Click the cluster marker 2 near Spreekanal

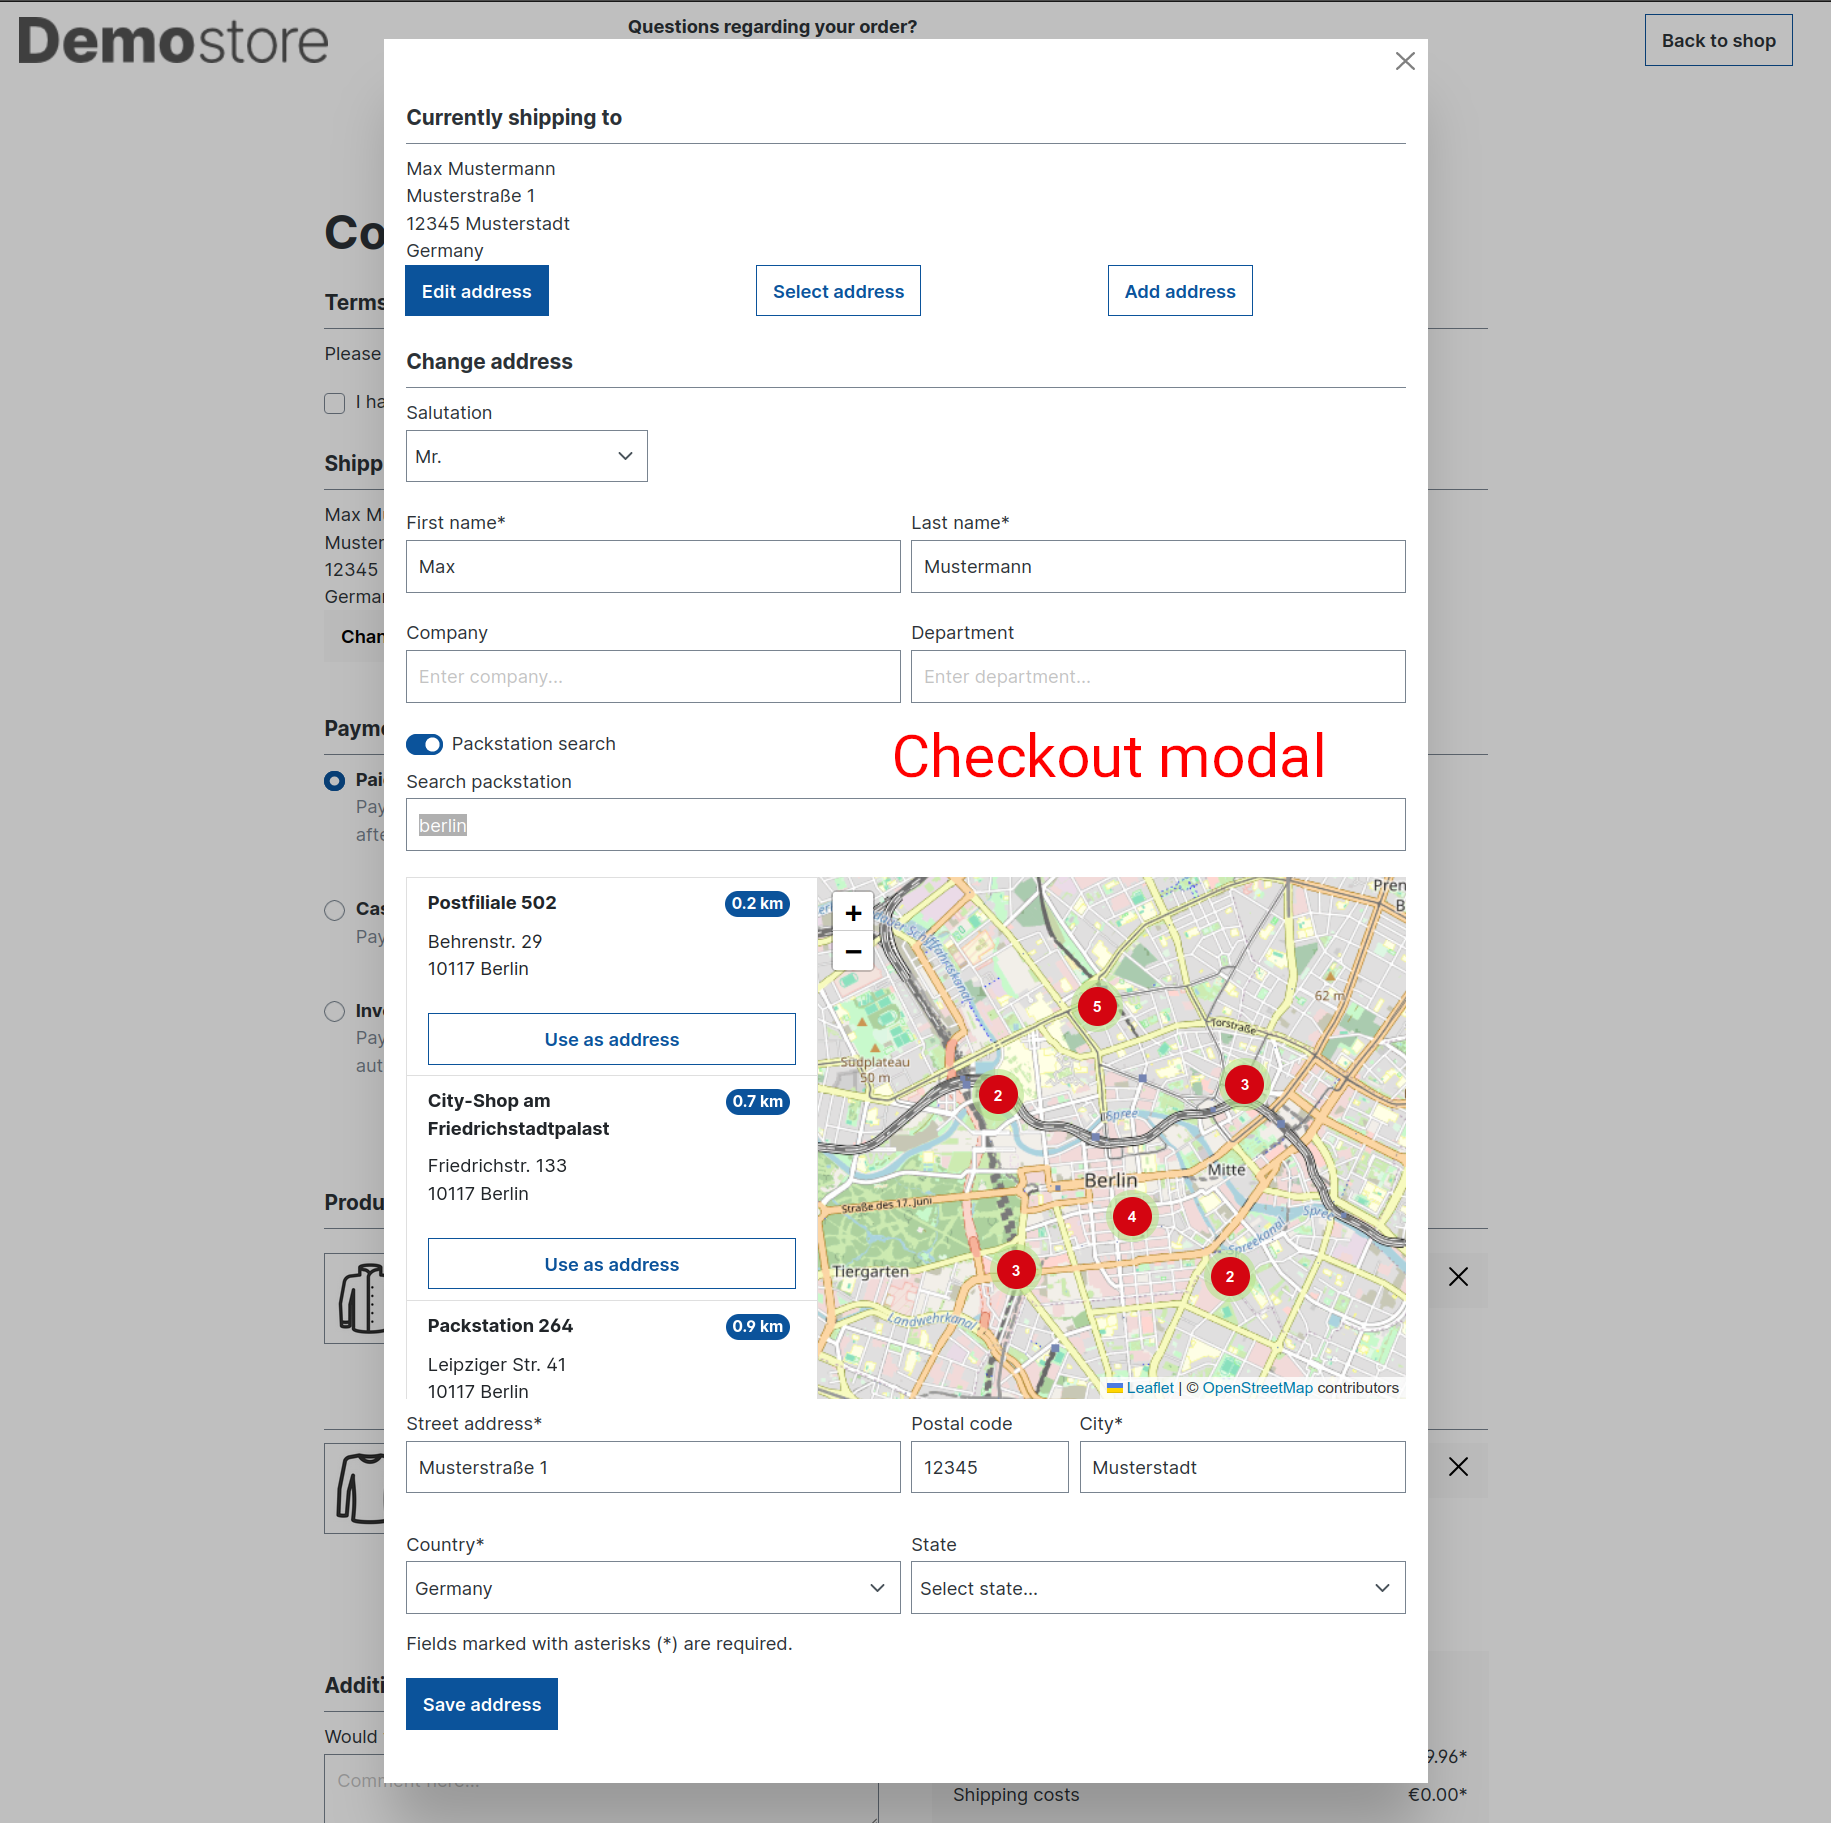click(x=1230, y=1276)
